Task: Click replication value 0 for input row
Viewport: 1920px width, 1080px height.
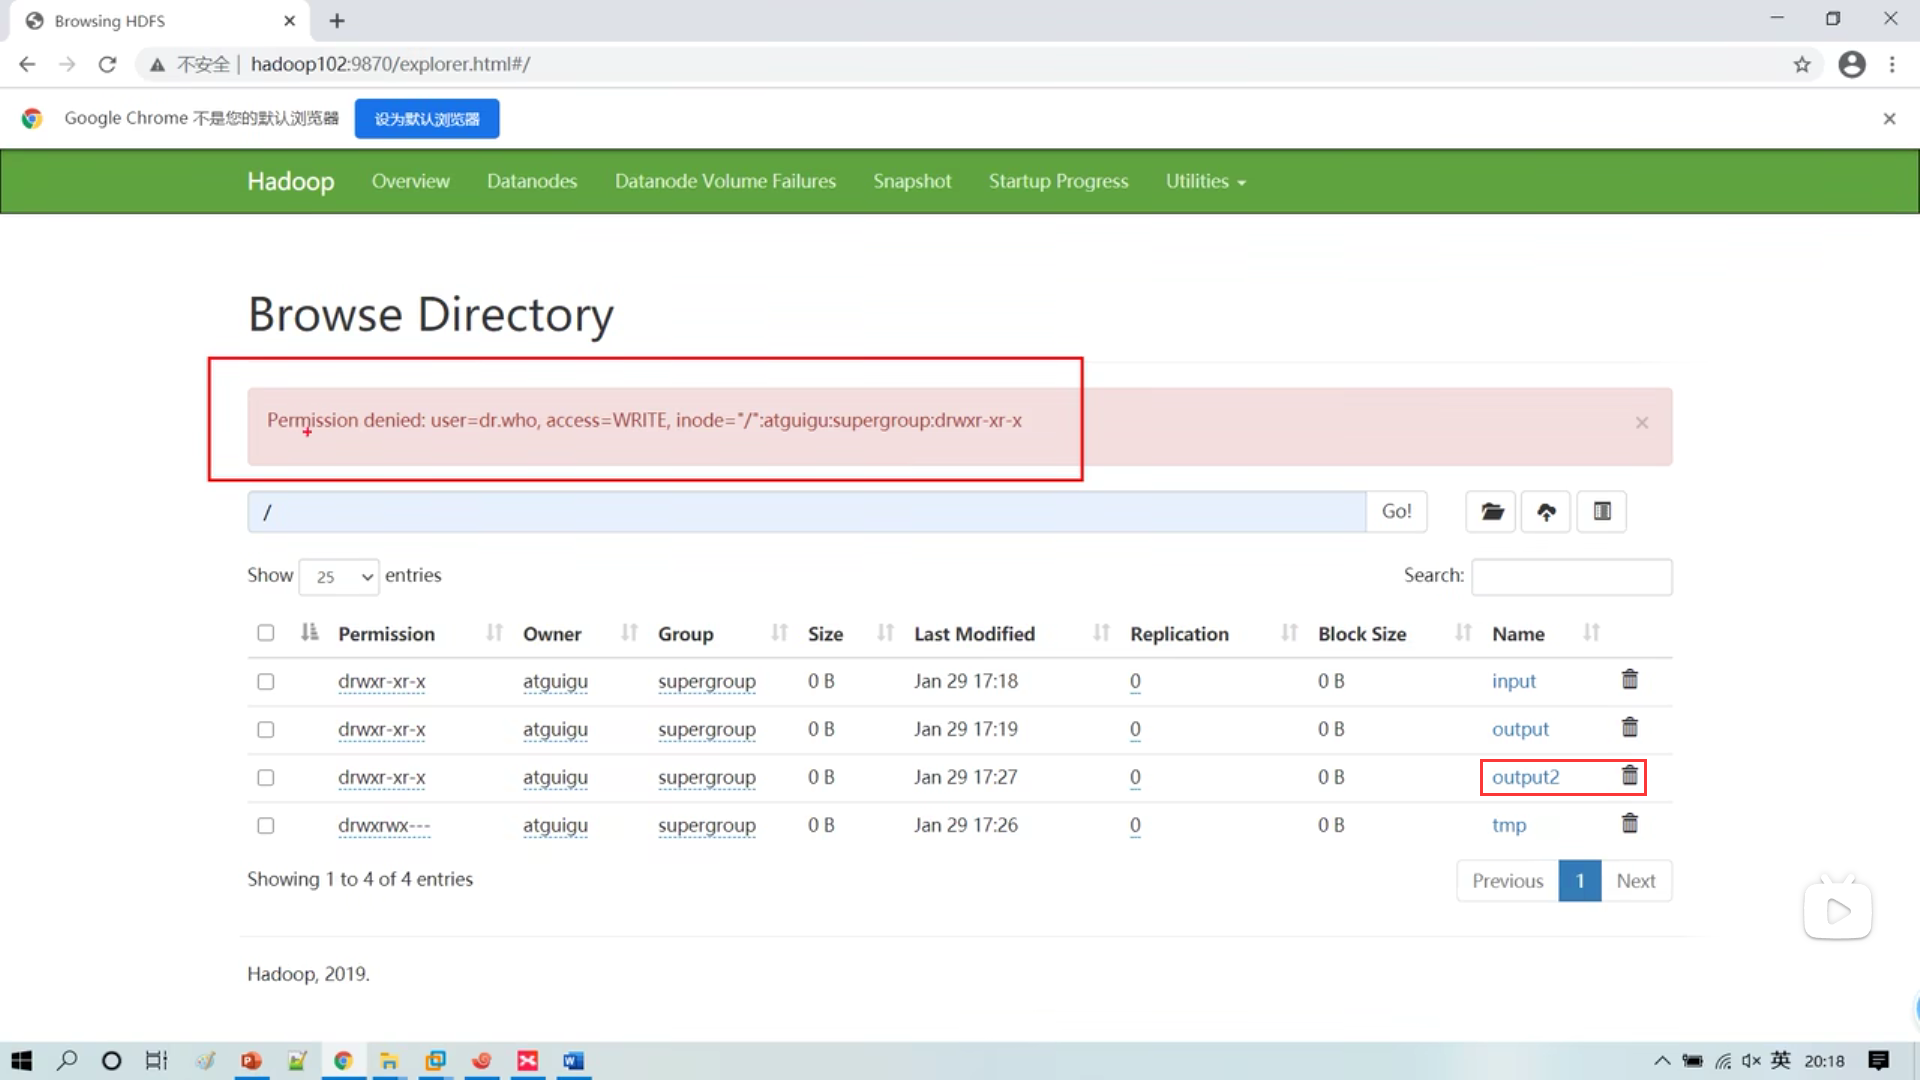Action: pyautogui.click(x=1135, y=681)
